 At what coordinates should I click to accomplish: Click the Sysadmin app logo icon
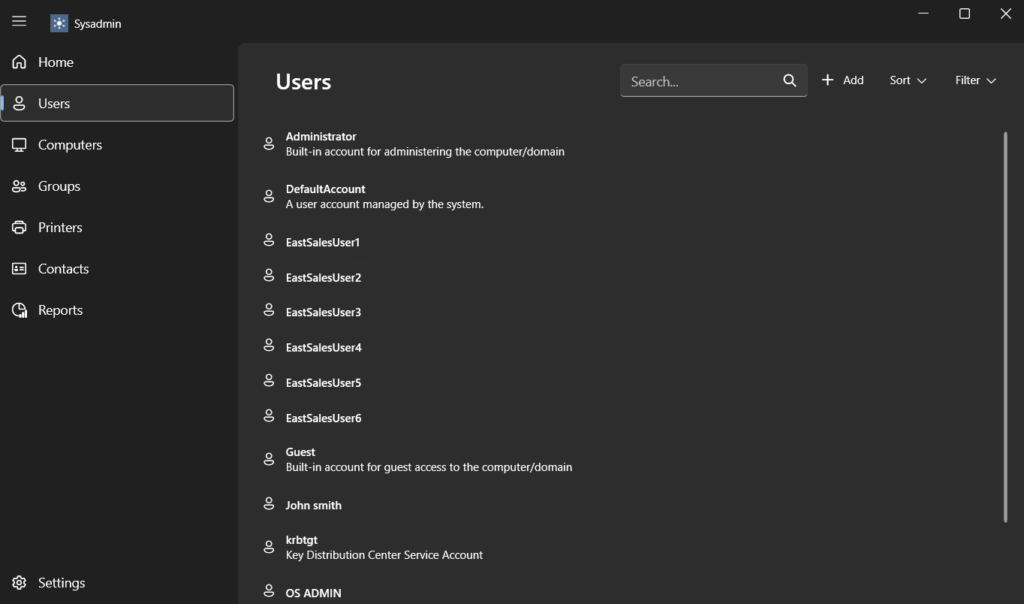pos(59,23)
